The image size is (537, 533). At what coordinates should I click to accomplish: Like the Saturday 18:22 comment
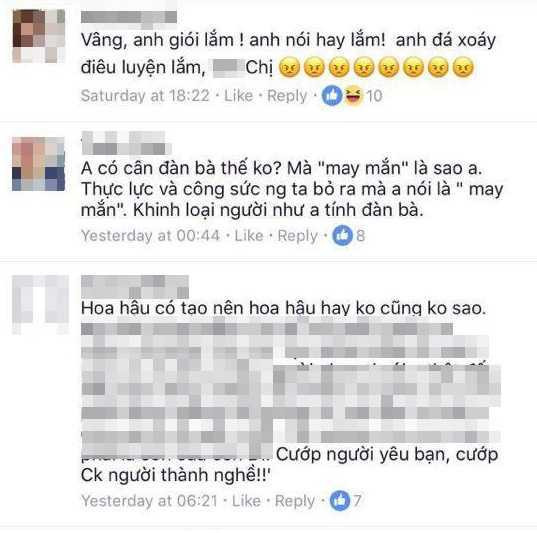pos(238,96)
